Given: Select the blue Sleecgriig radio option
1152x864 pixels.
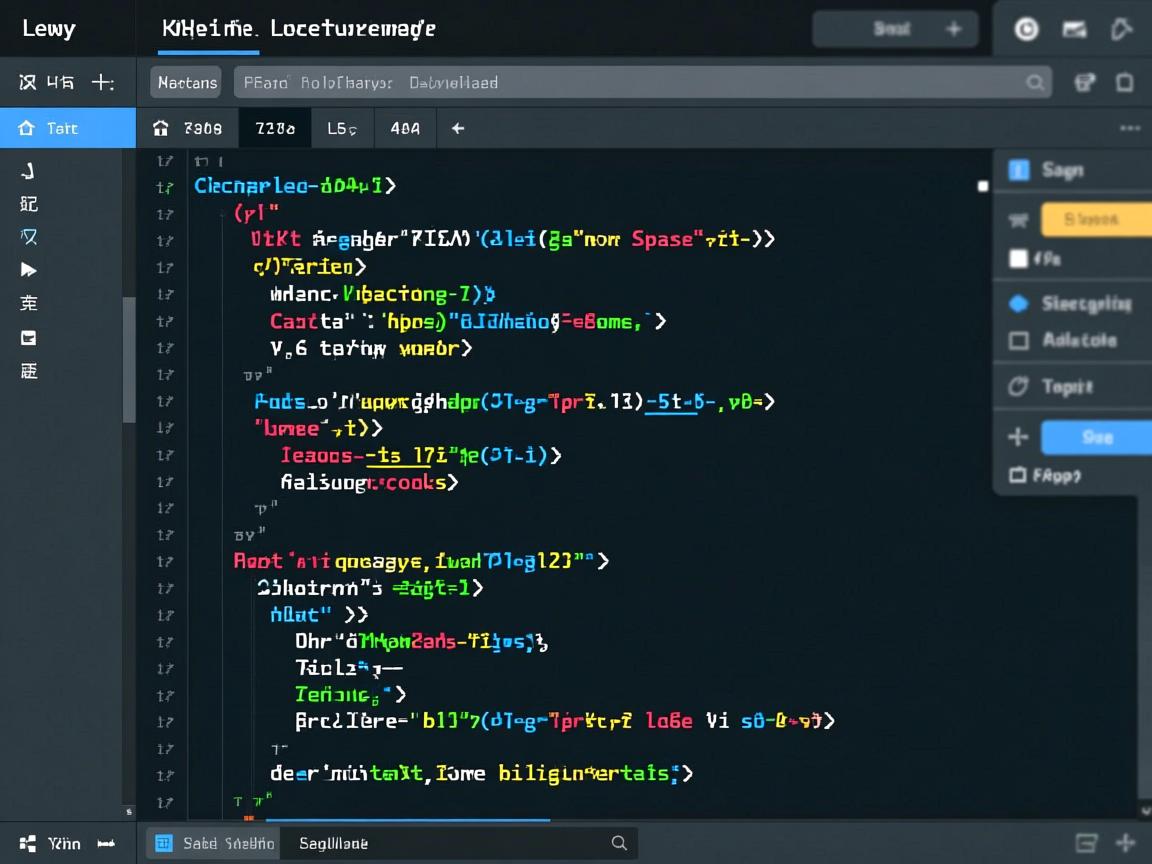Looking at the screenshot, I should (1018, 304).
